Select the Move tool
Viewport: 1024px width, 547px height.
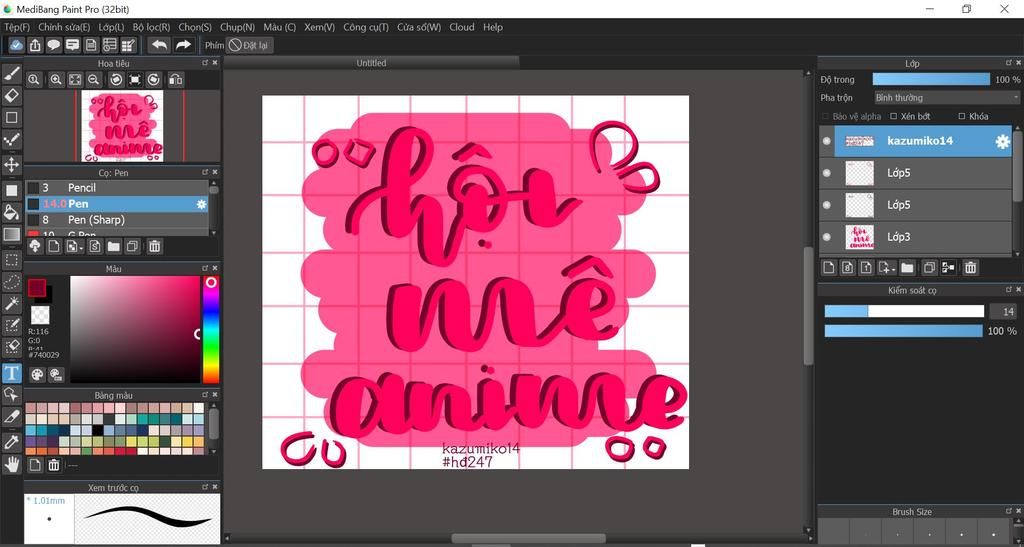(12, 164)
